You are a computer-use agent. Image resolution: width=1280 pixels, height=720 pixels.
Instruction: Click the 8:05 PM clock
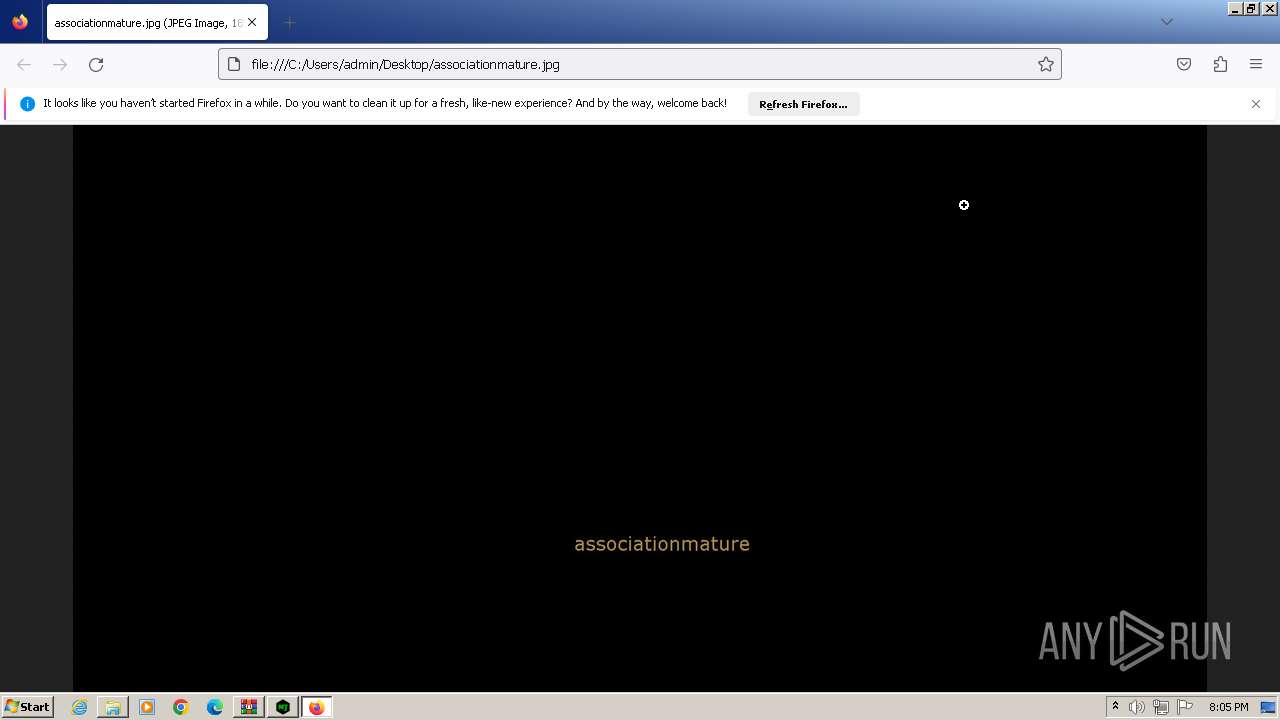(x=1228, y=707)
